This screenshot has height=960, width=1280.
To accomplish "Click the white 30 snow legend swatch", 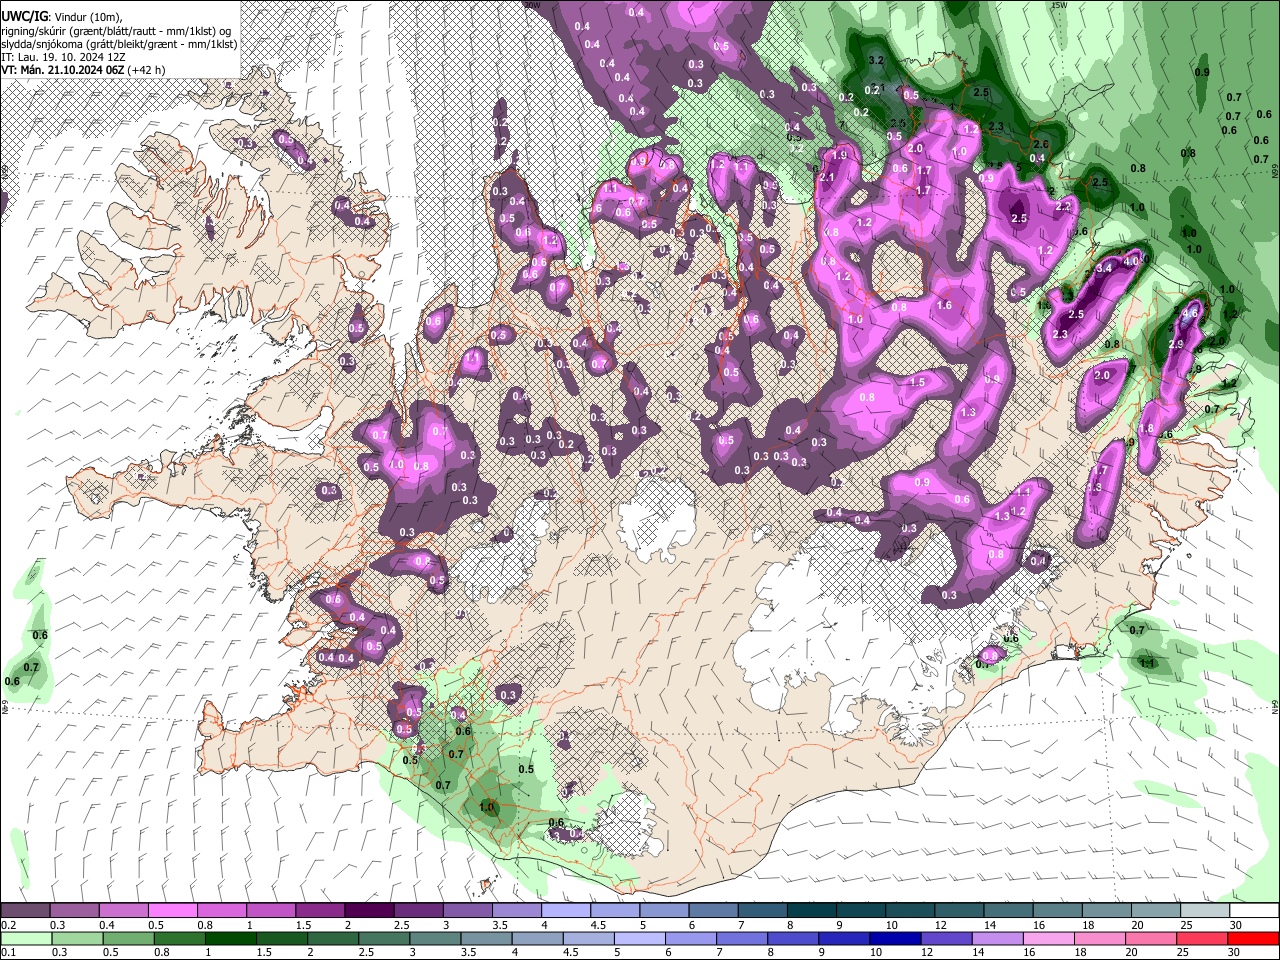I will 1254,911.
